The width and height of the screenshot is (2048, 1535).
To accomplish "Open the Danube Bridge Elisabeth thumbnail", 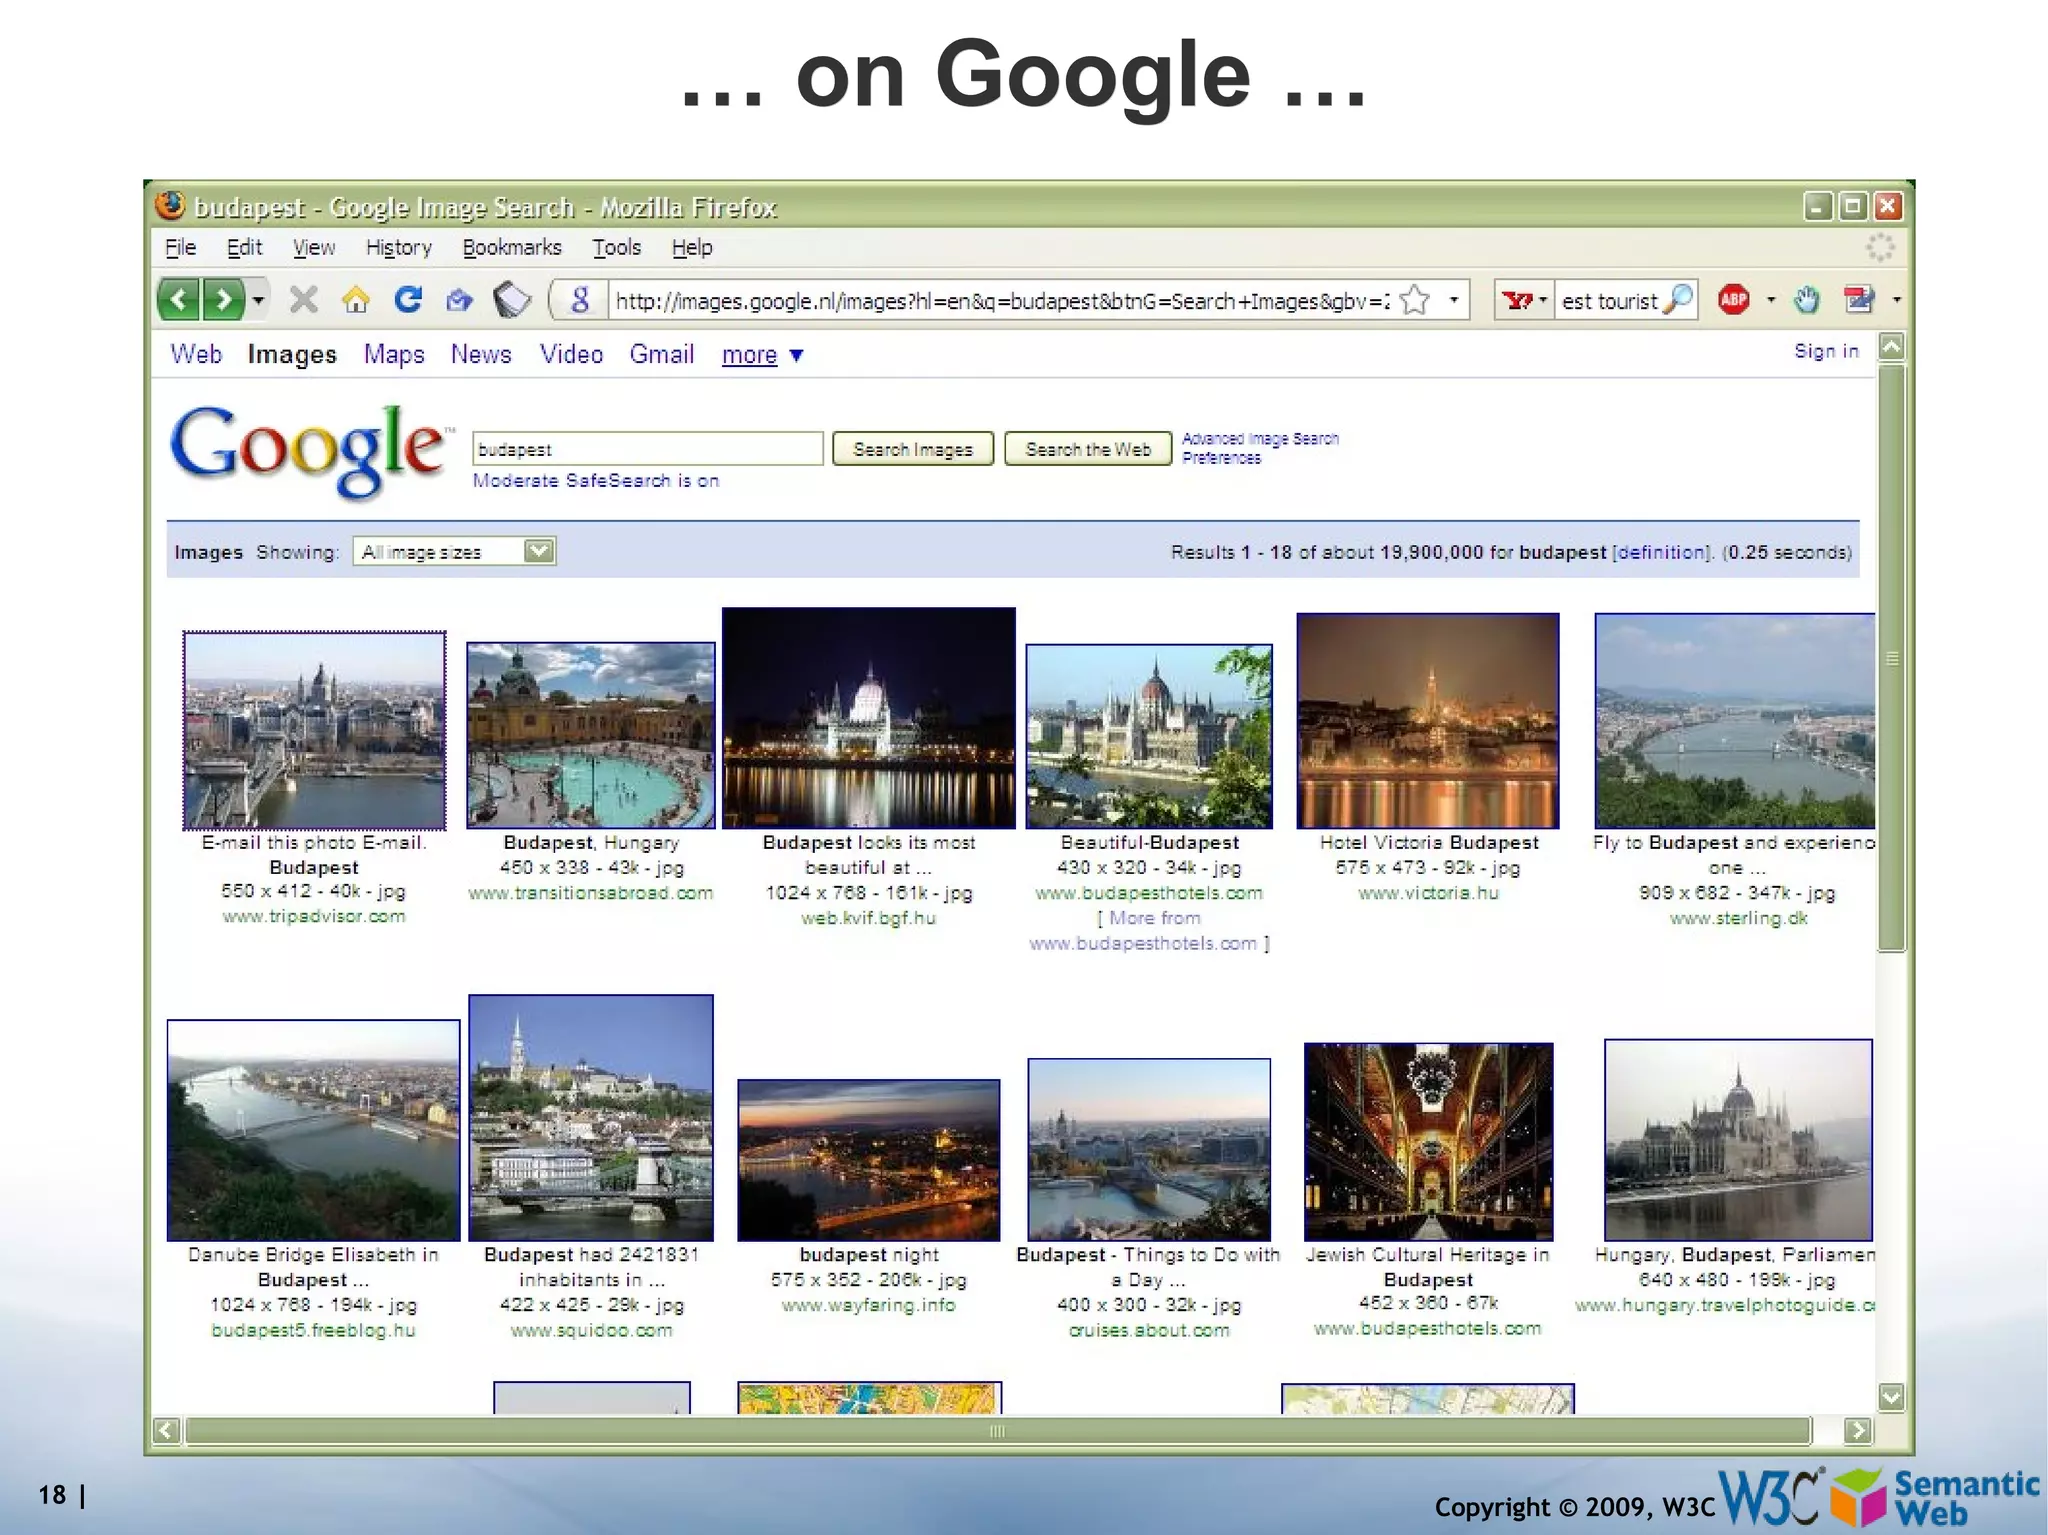I will [314, 1131].
